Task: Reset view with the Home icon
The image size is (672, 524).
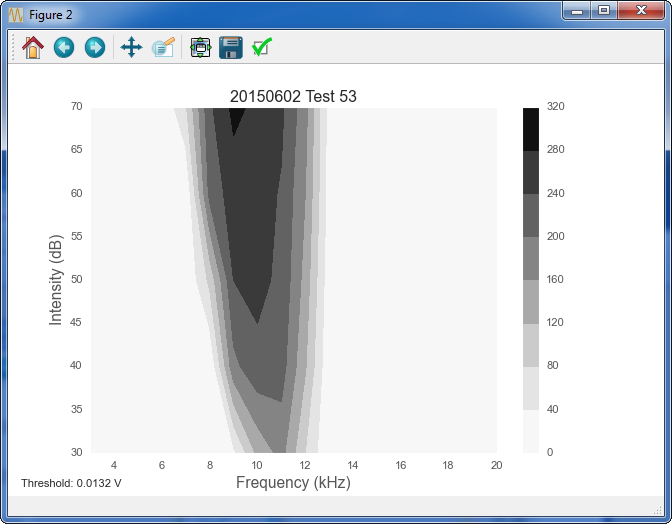Action: (33, 47)
